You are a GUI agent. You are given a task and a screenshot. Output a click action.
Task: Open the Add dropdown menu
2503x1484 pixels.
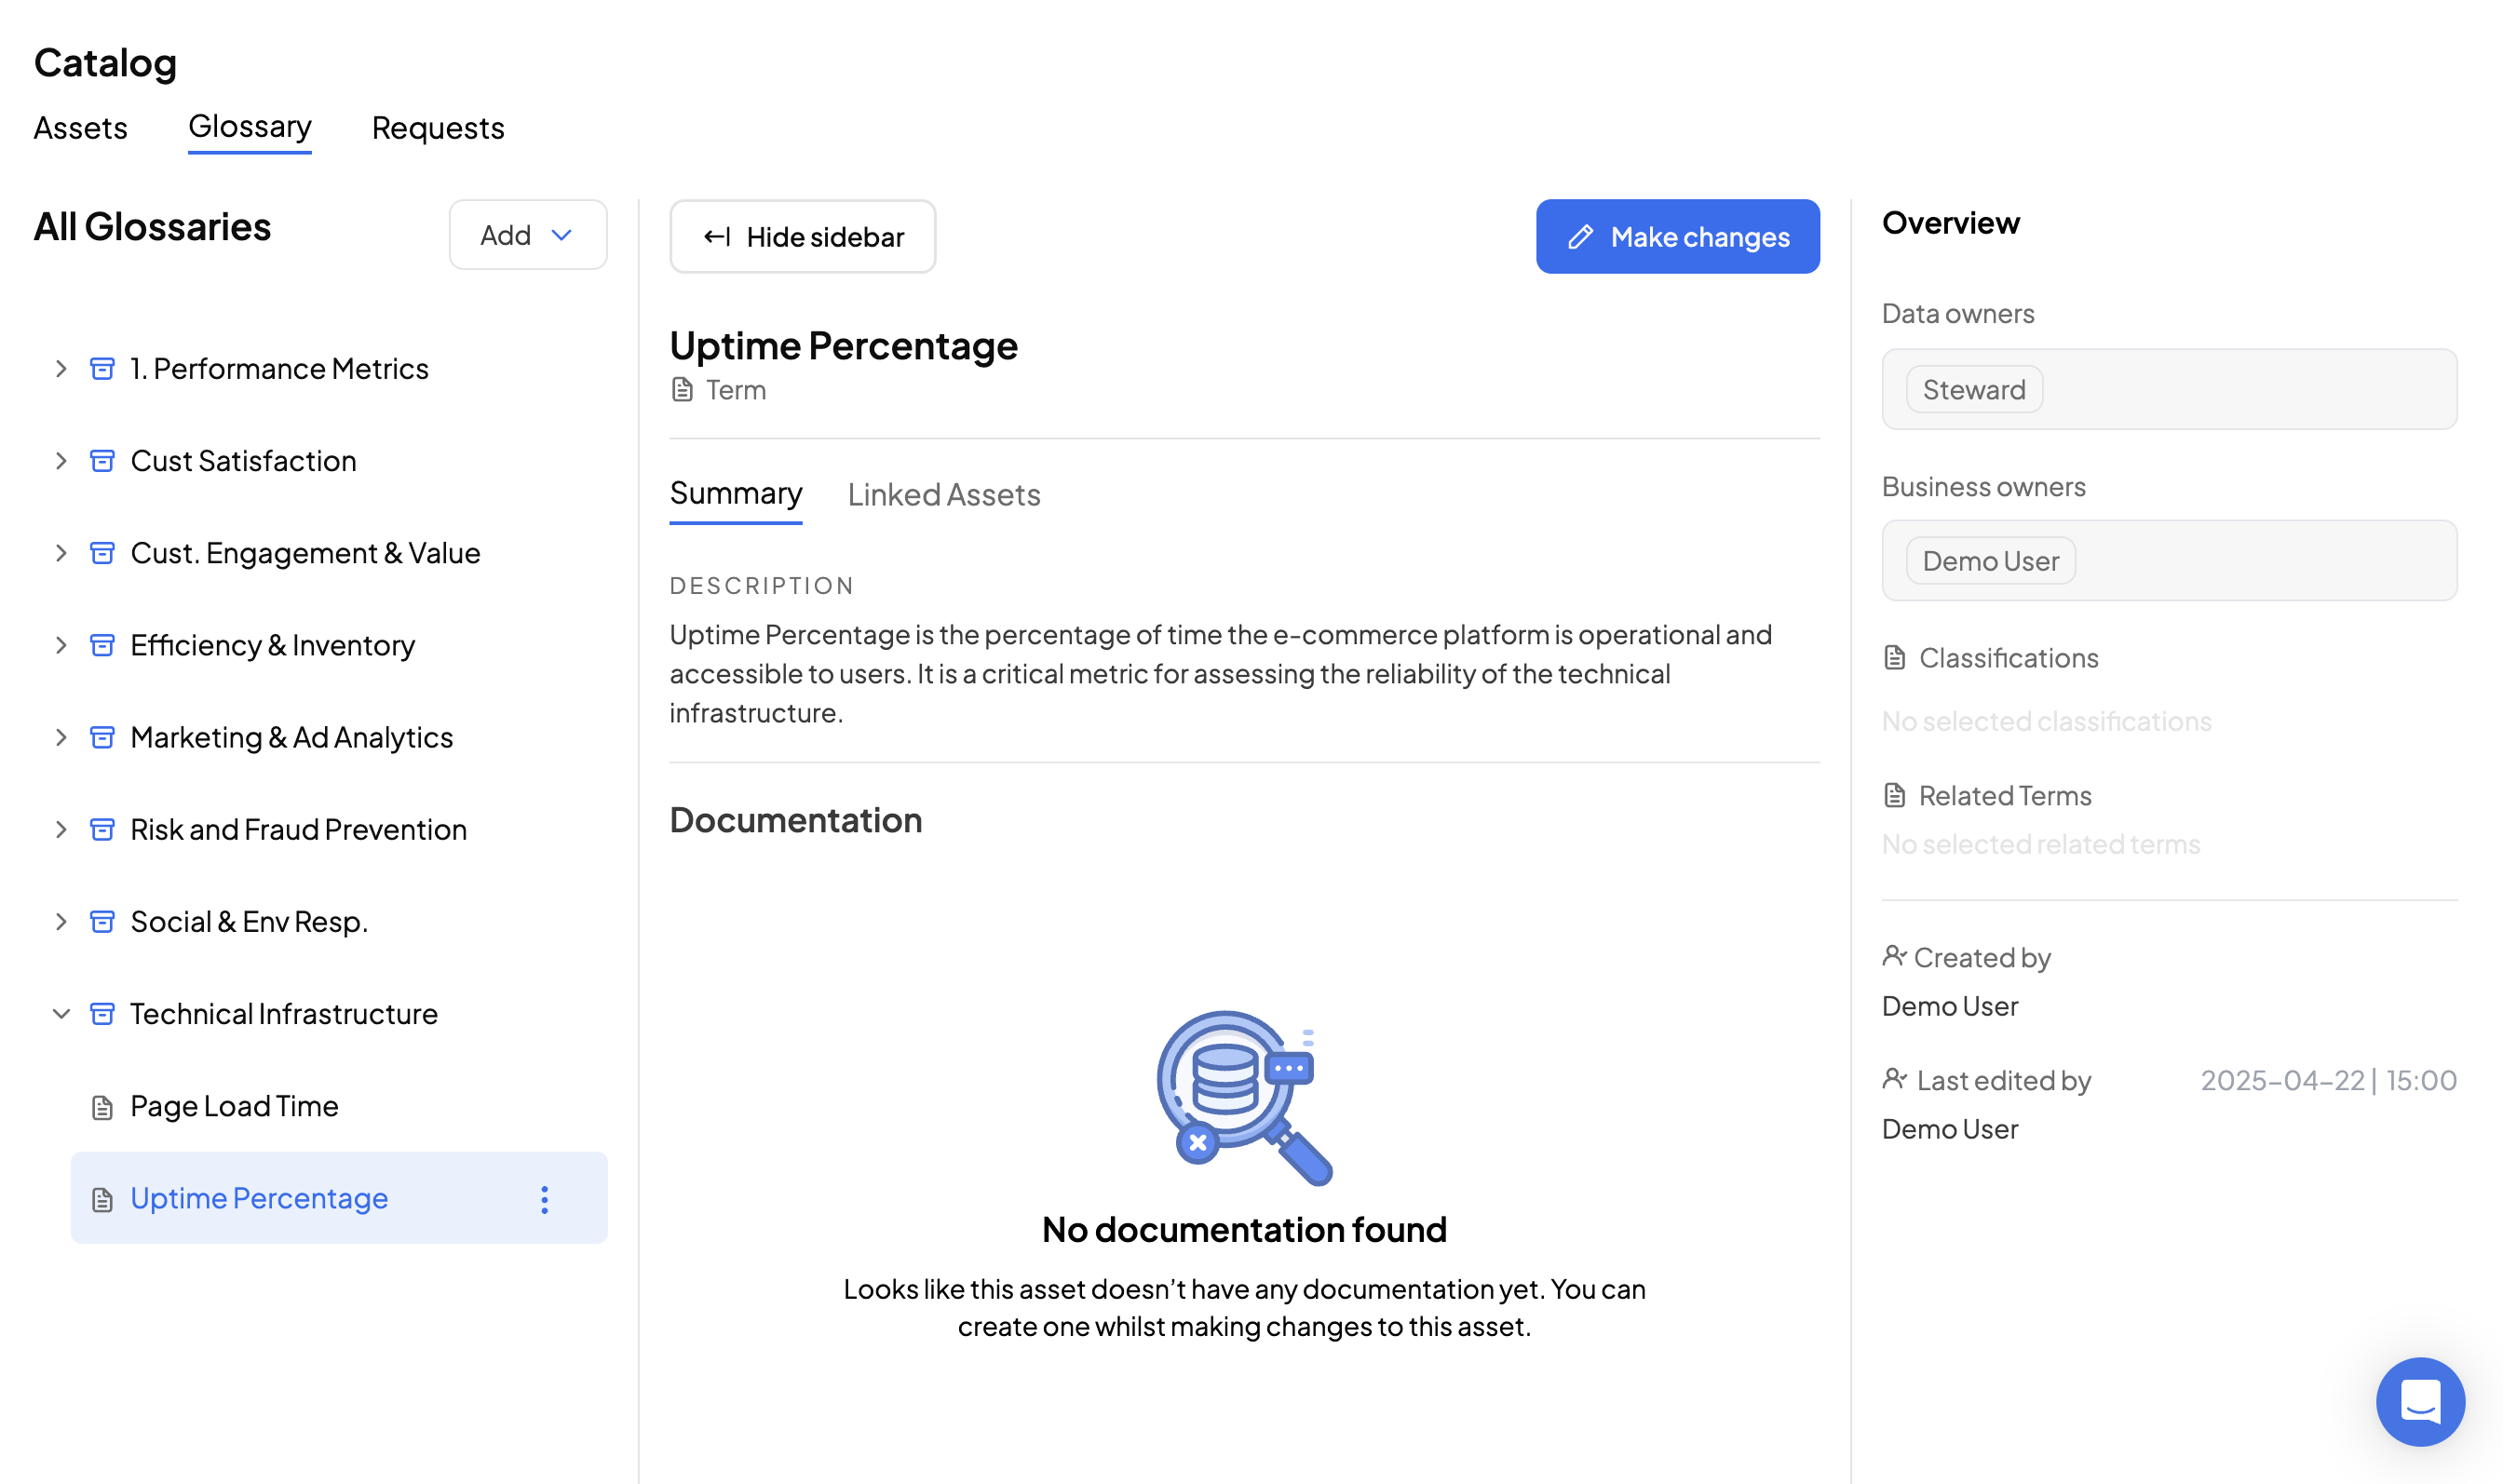tap(527, 235)
